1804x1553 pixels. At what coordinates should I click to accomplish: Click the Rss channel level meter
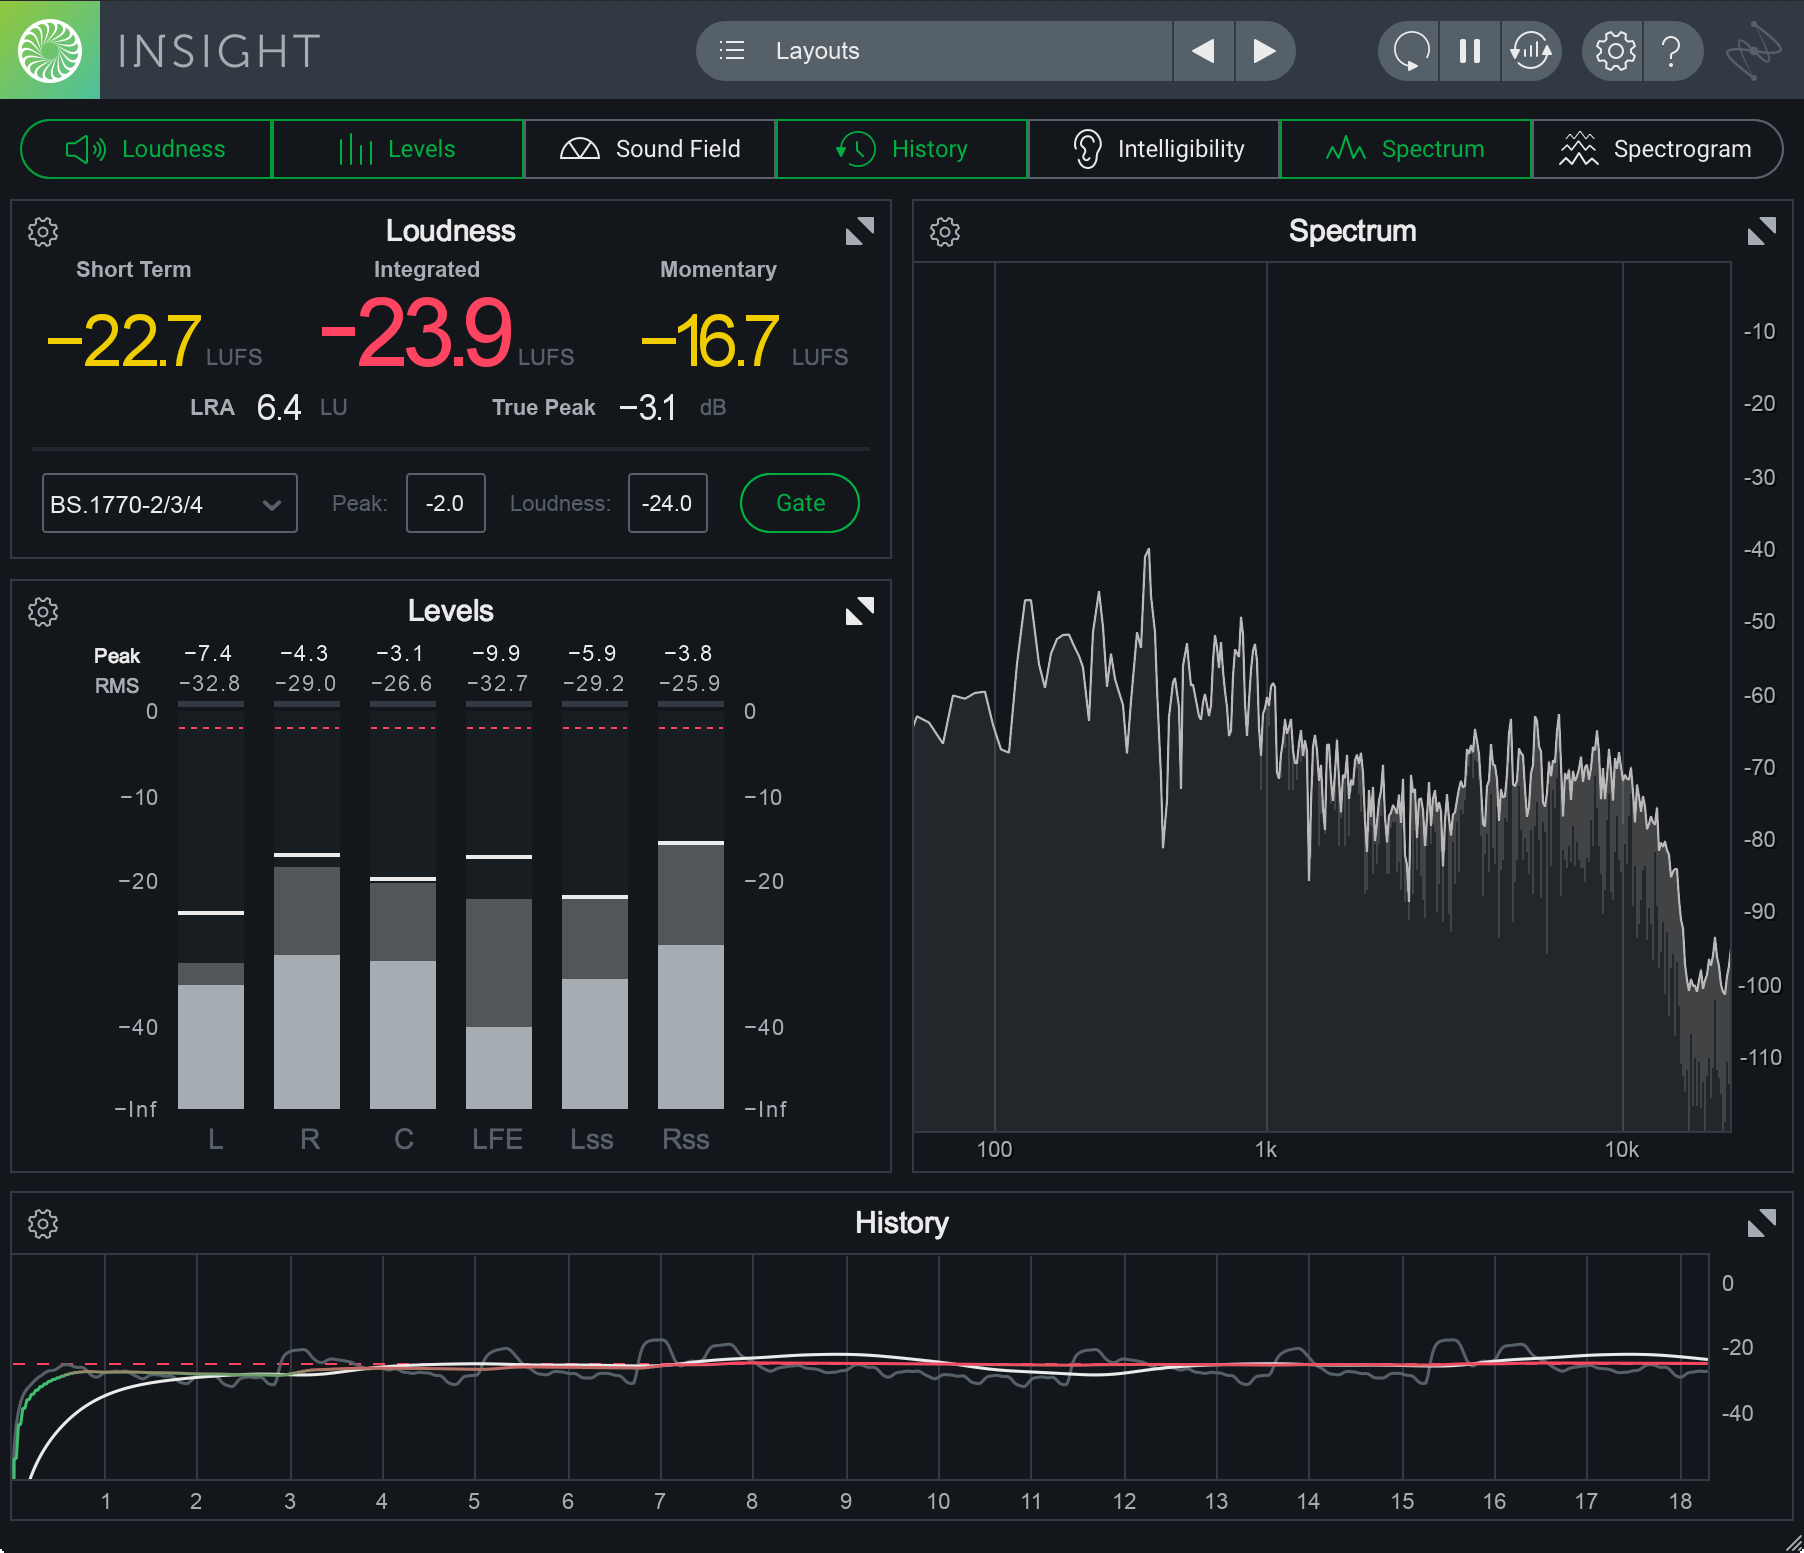691,905
